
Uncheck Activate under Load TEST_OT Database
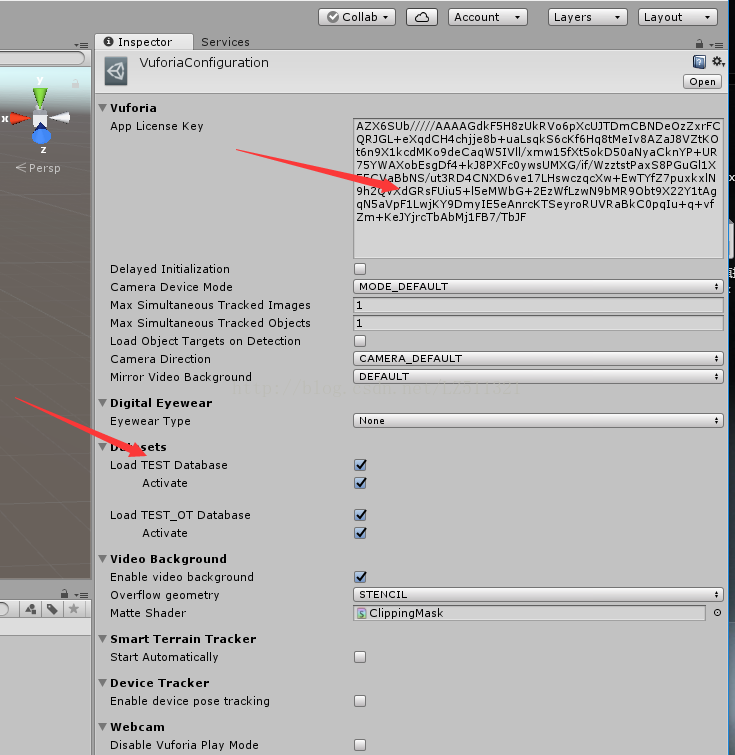pos(360,533)
